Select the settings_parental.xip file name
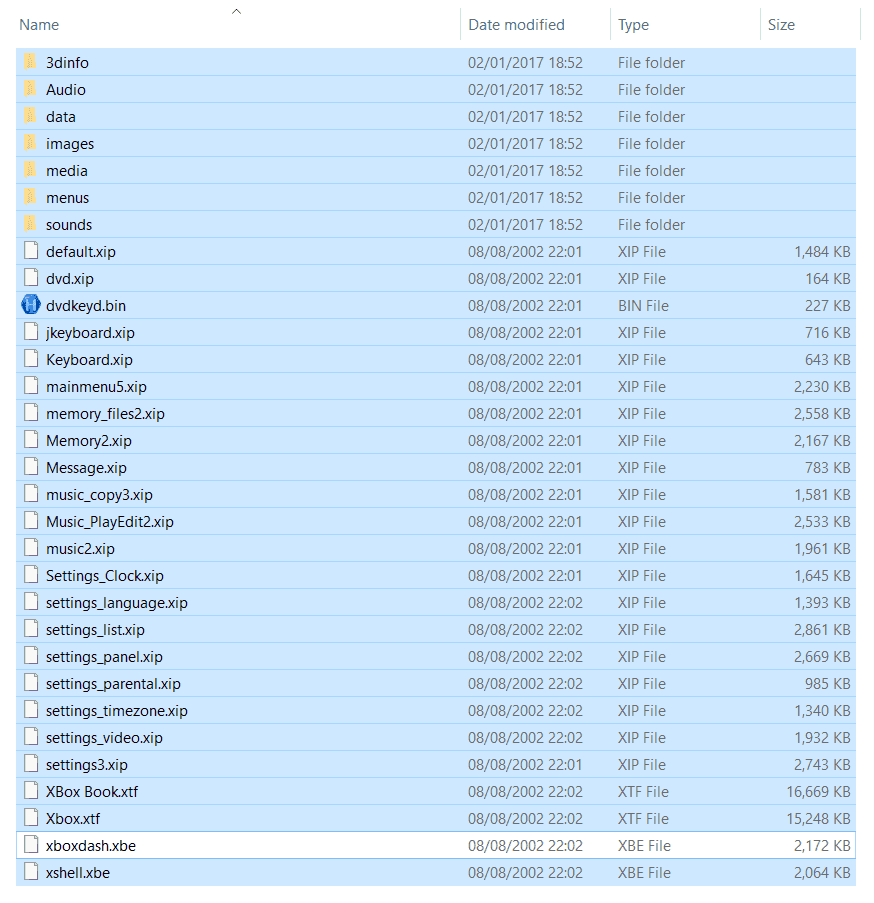Screen dimensions: 874x903 113,684
